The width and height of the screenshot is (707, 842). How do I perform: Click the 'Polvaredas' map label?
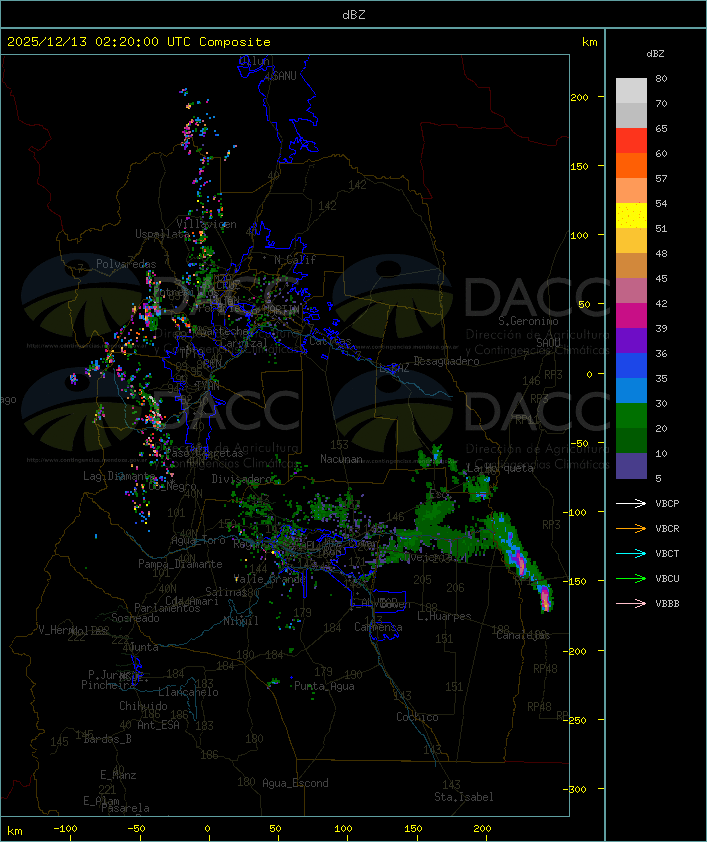(x=126, y=264)
